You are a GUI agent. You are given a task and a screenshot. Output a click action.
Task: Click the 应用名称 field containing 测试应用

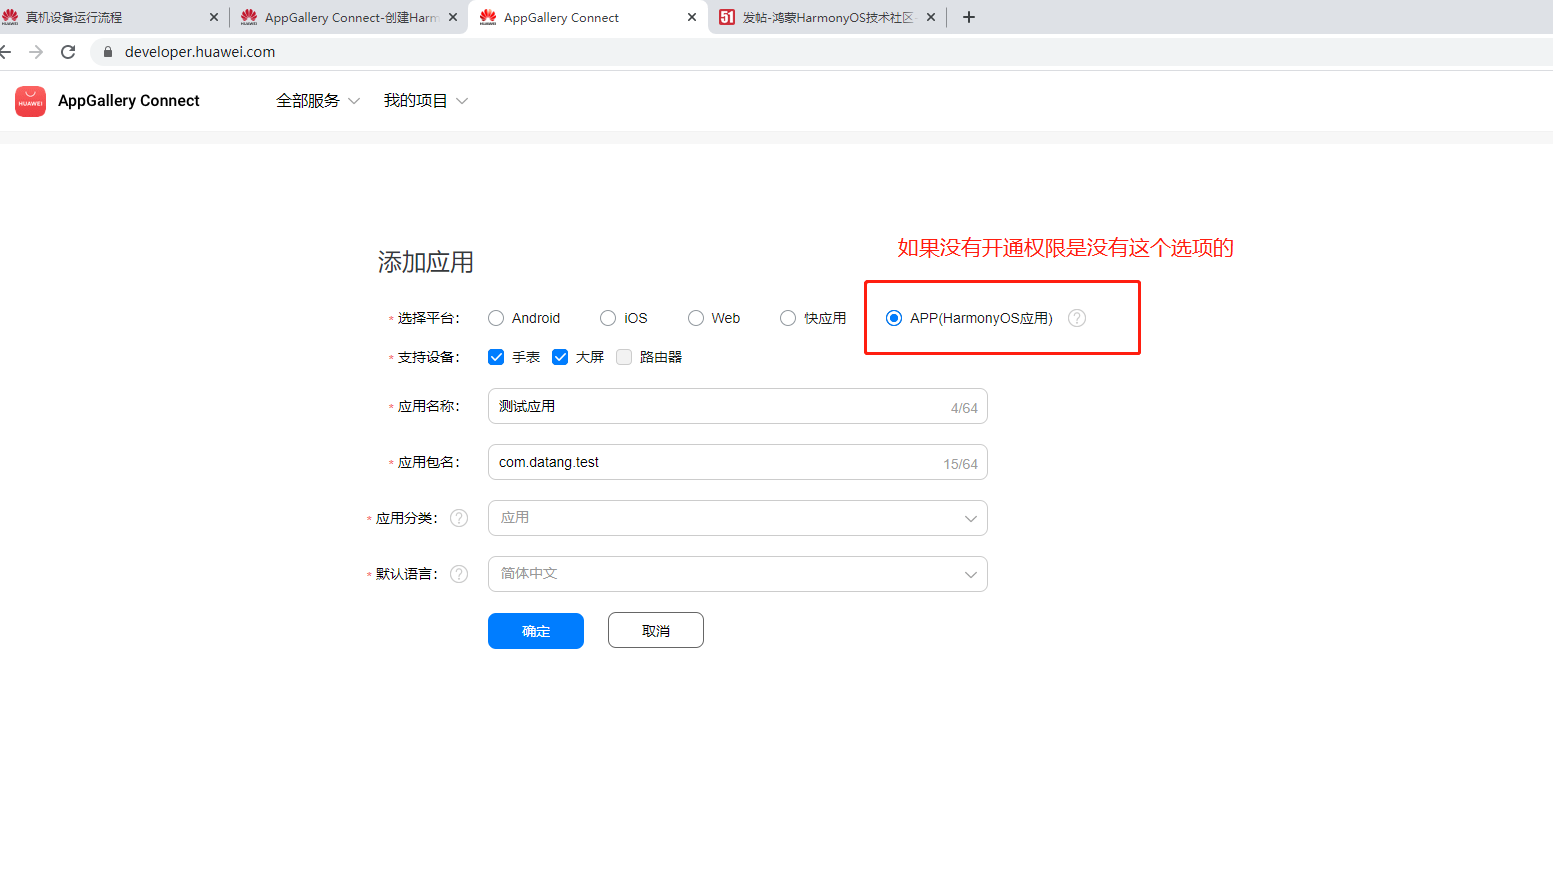pos(738,406)
